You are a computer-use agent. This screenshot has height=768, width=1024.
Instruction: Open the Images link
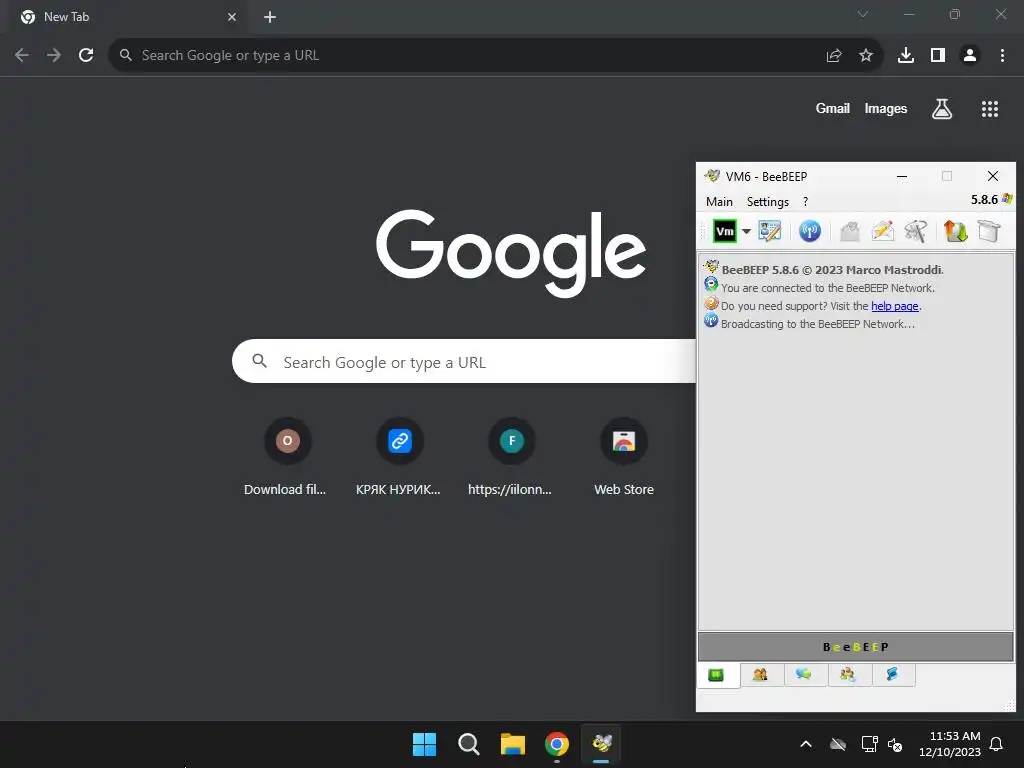886,108
